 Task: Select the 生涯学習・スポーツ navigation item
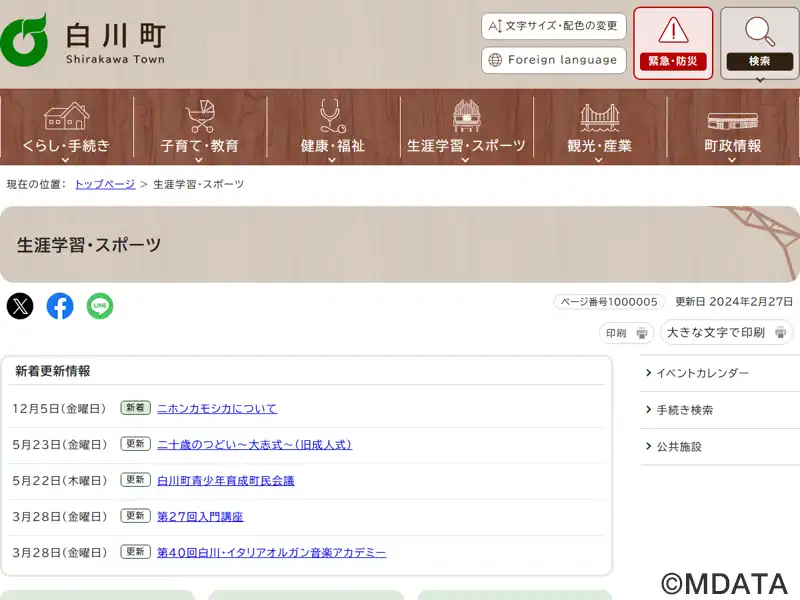click(466, 127)
